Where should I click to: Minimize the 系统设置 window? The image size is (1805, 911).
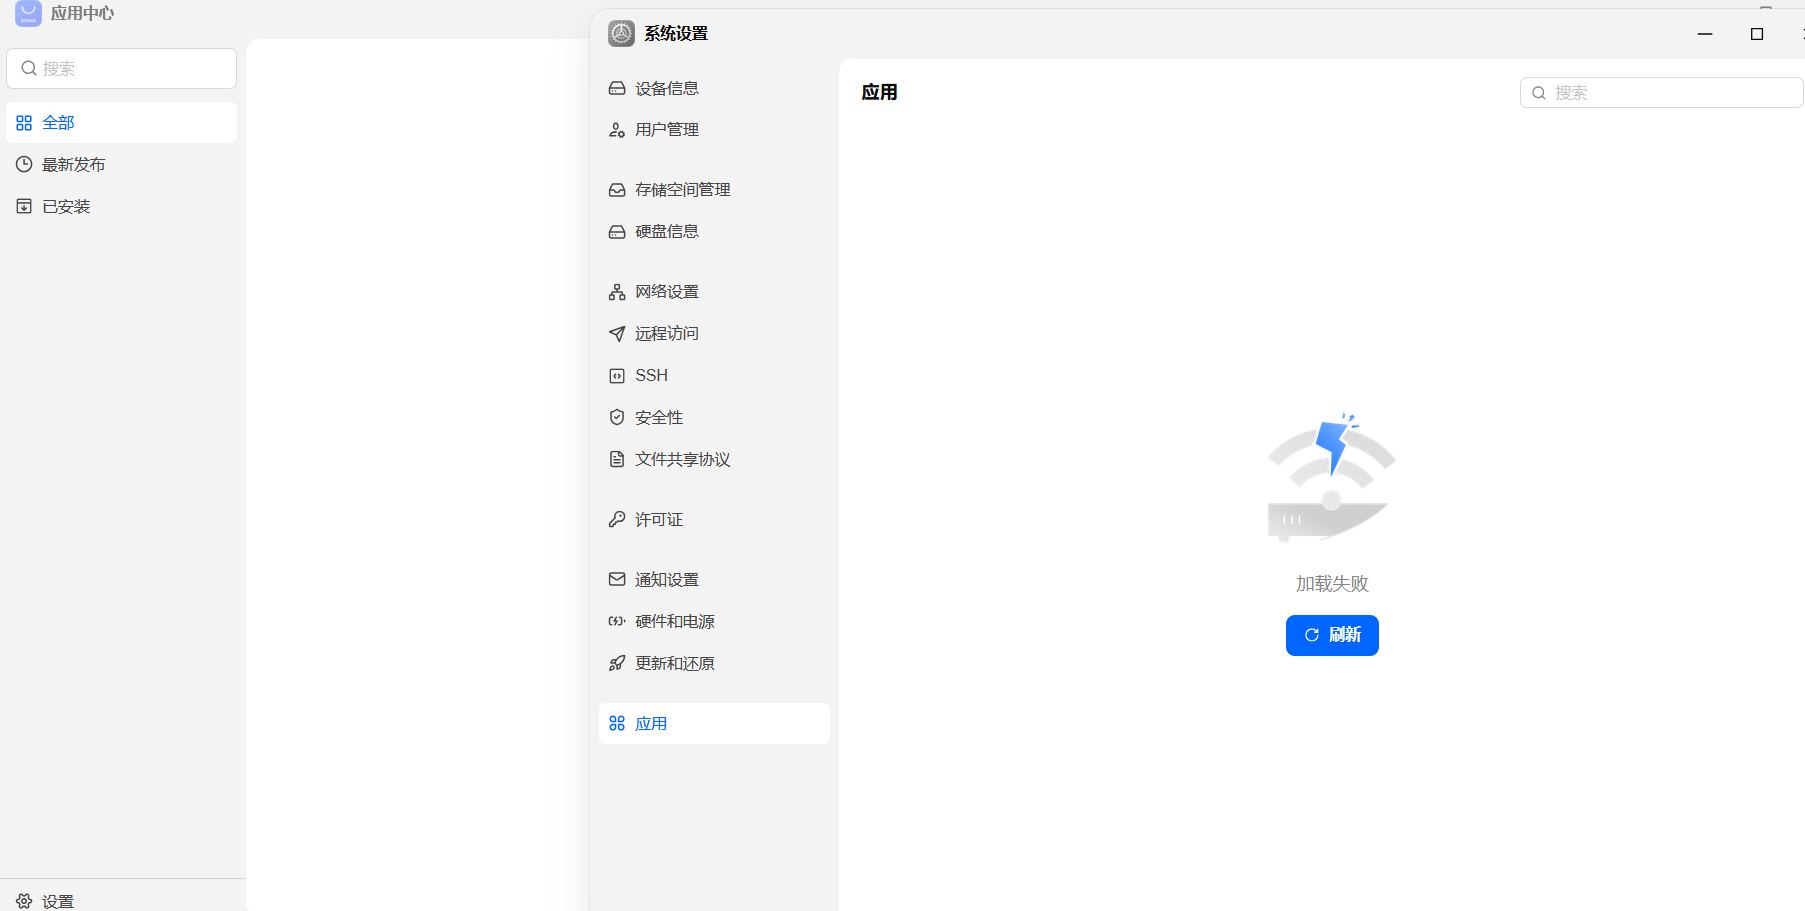coord(1705,34)
